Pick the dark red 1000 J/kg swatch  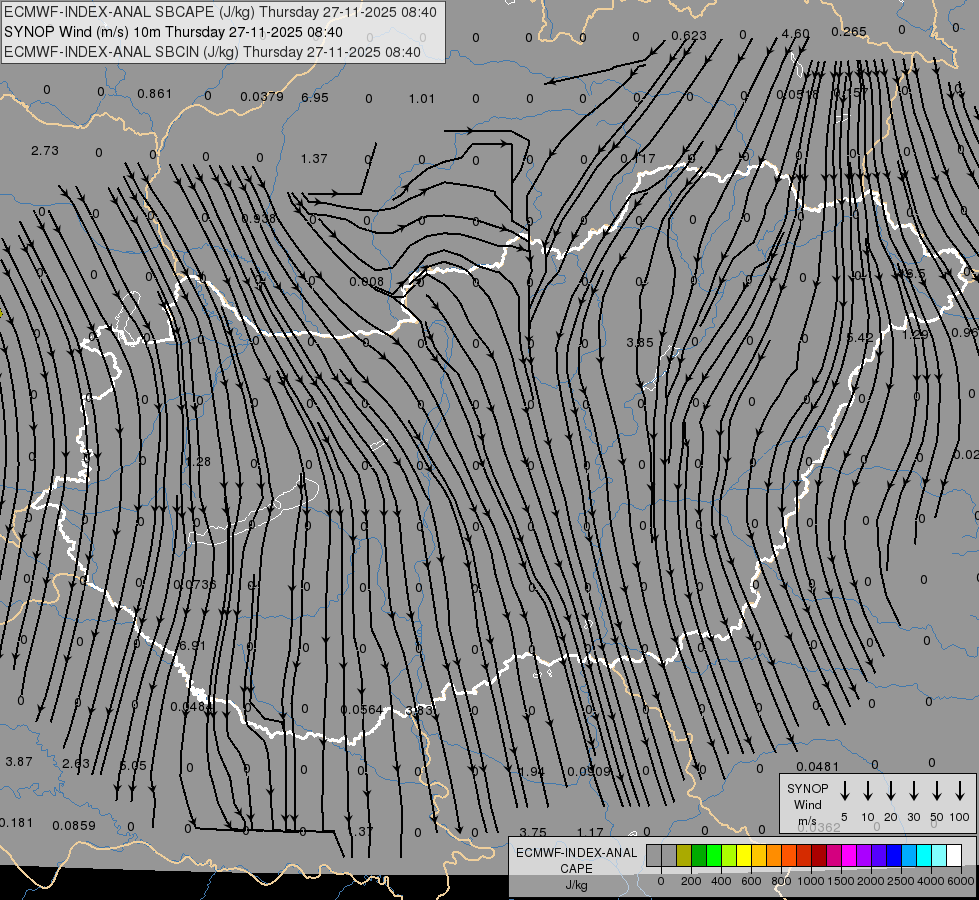click(x=819, y=855)
